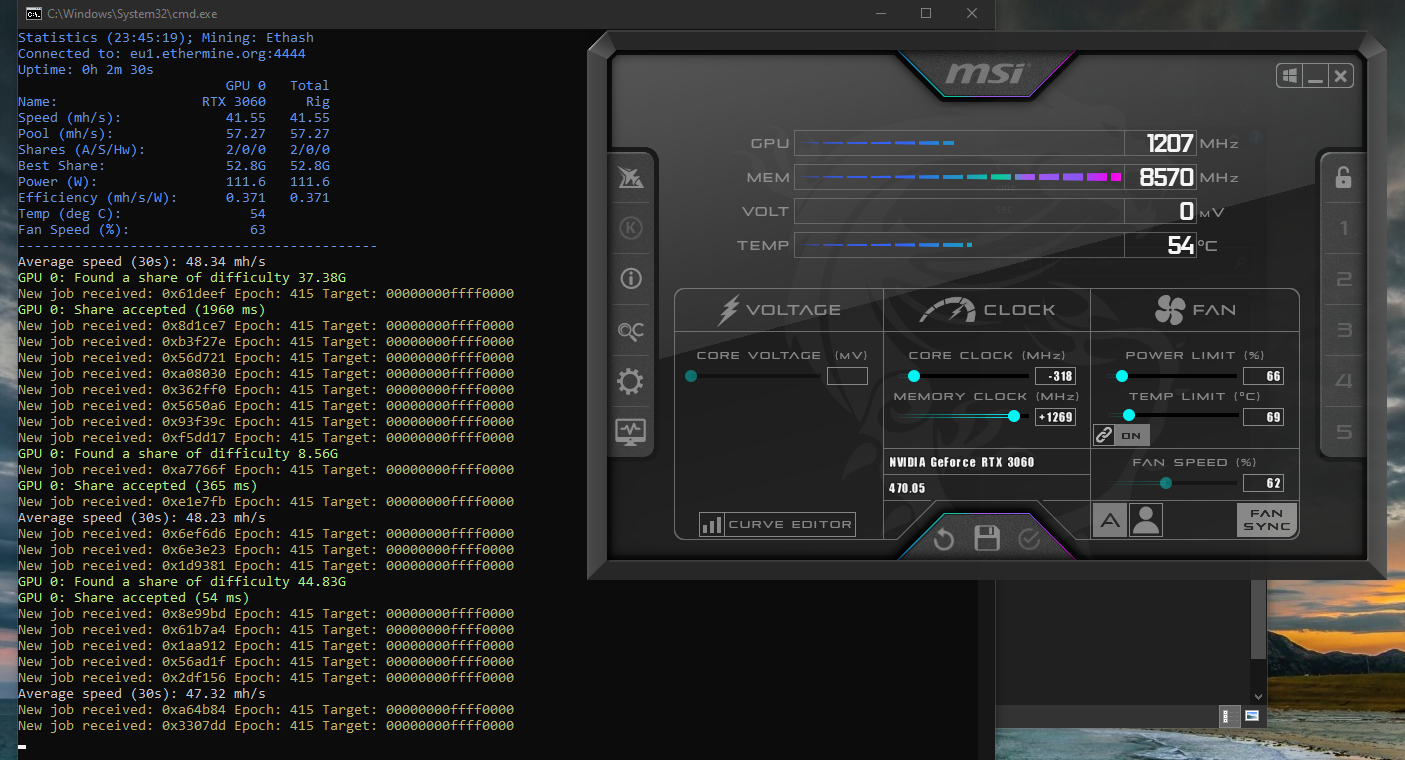Maximize the cmd.exe window
The height and width of the screenshot is (760, 1405).
coord(926,13)
